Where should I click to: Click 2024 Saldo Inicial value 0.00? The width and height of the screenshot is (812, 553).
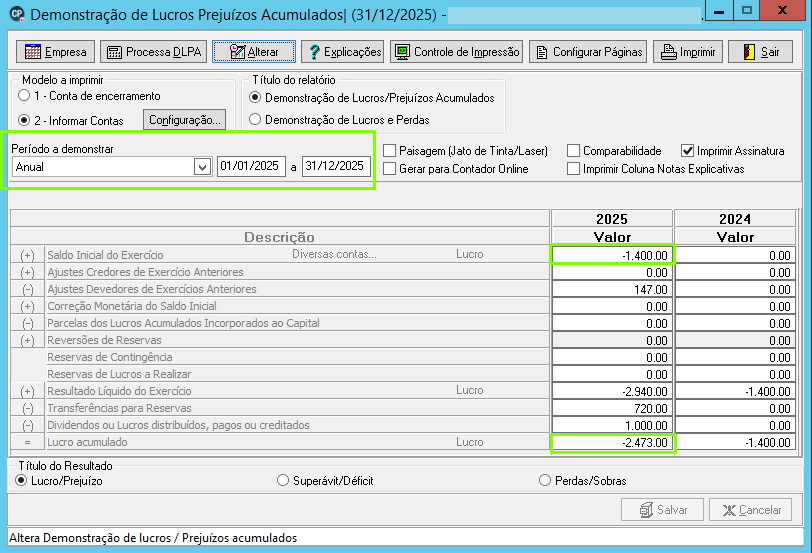tap(735, 255)
